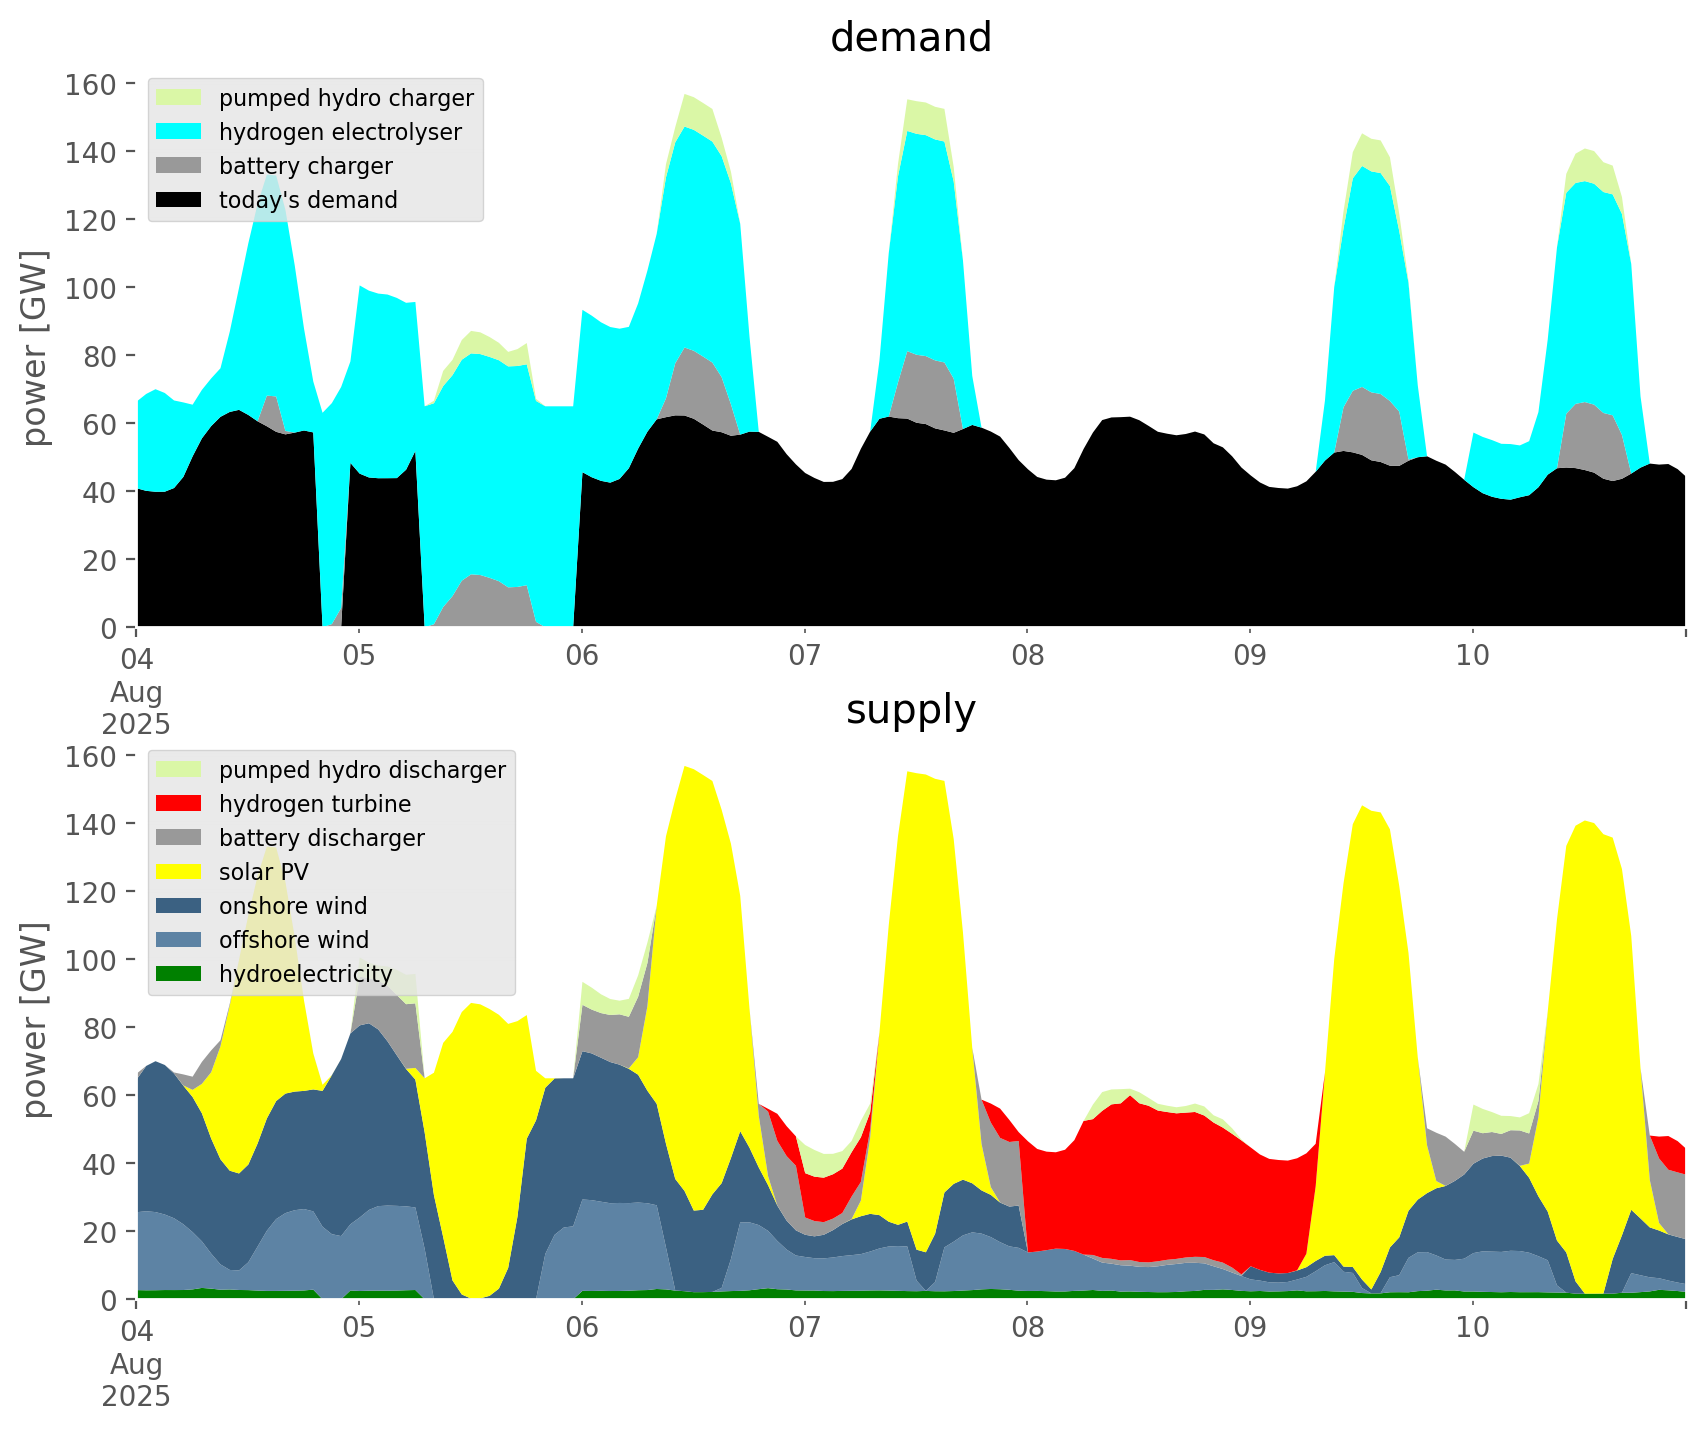Click the pumped hydro discharger legend label
The width and height of the screenshot is (1706, 1431).
(x=362, y=770)
